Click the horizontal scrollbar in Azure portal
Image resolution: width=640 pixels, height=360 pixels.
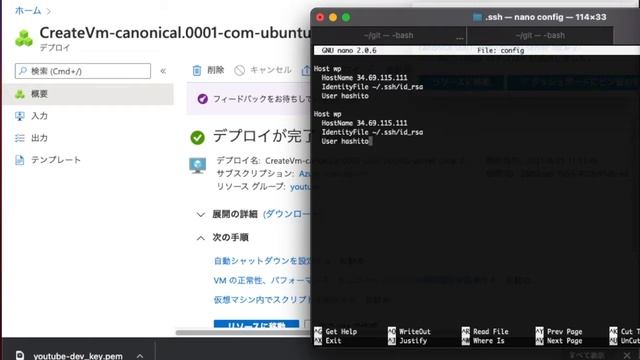[243, 333]
